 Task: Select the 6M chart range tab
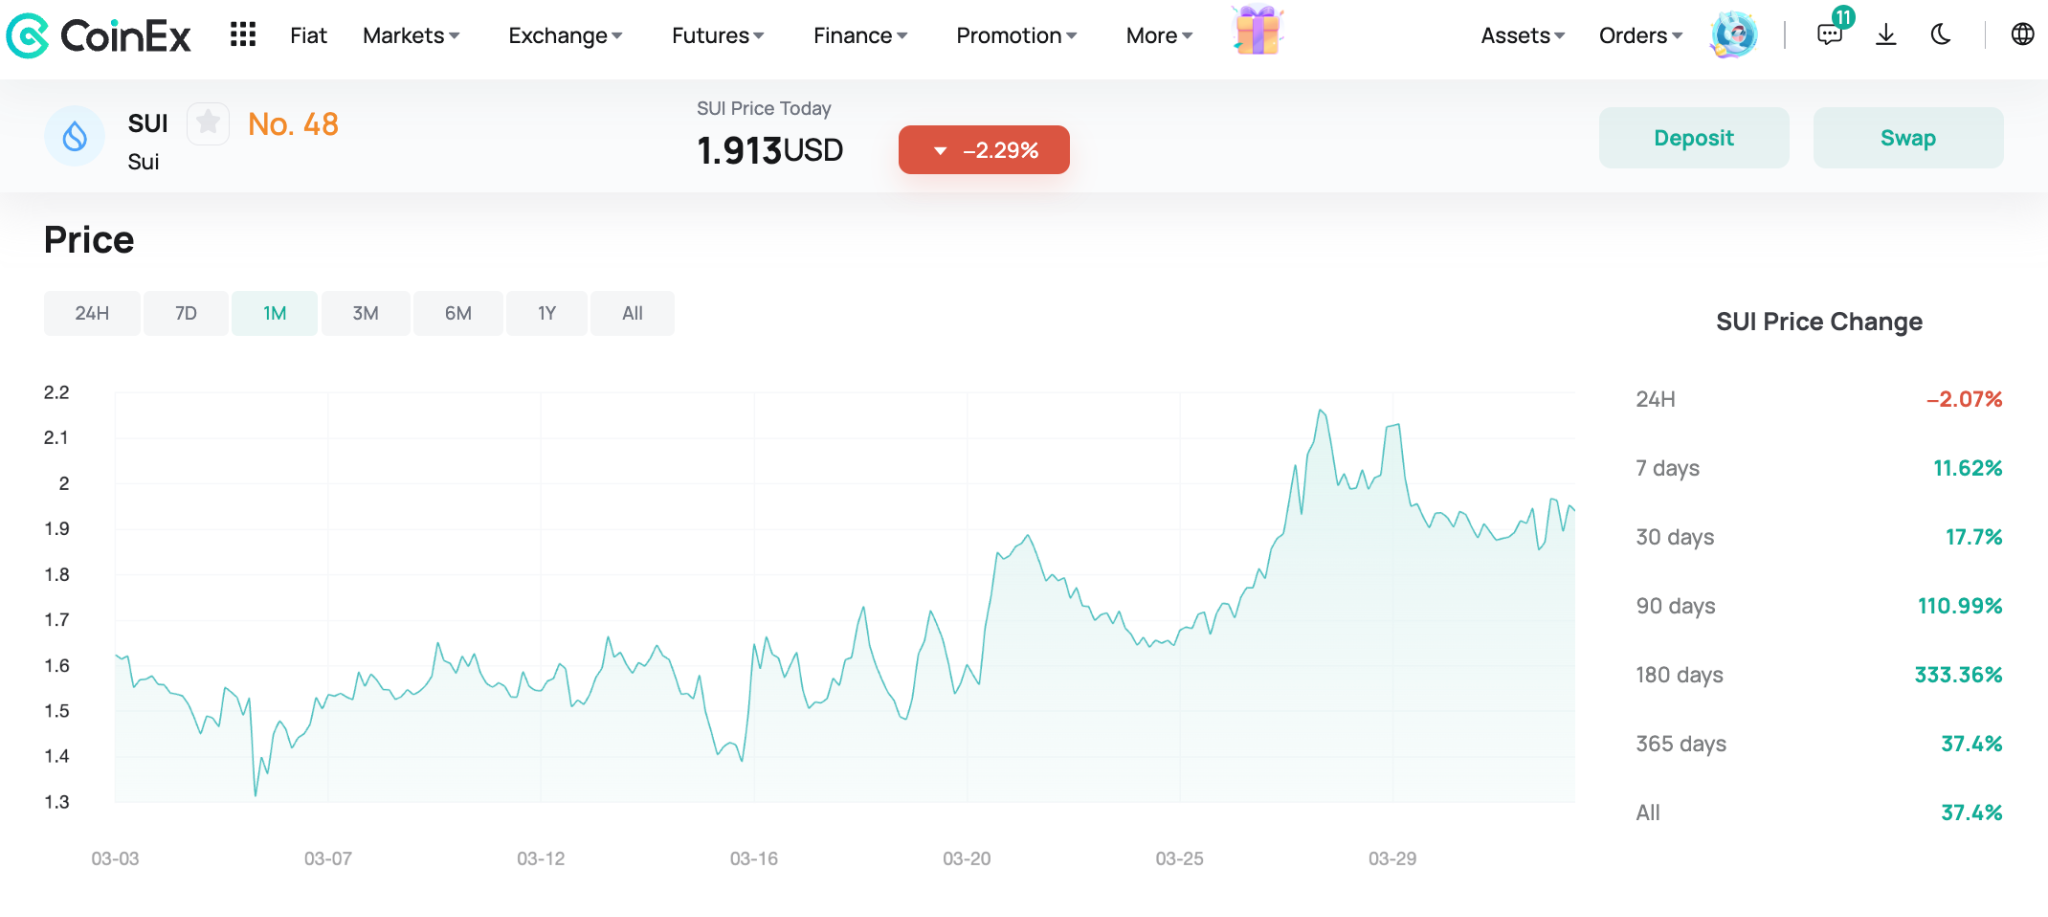(x=458, y=313)
